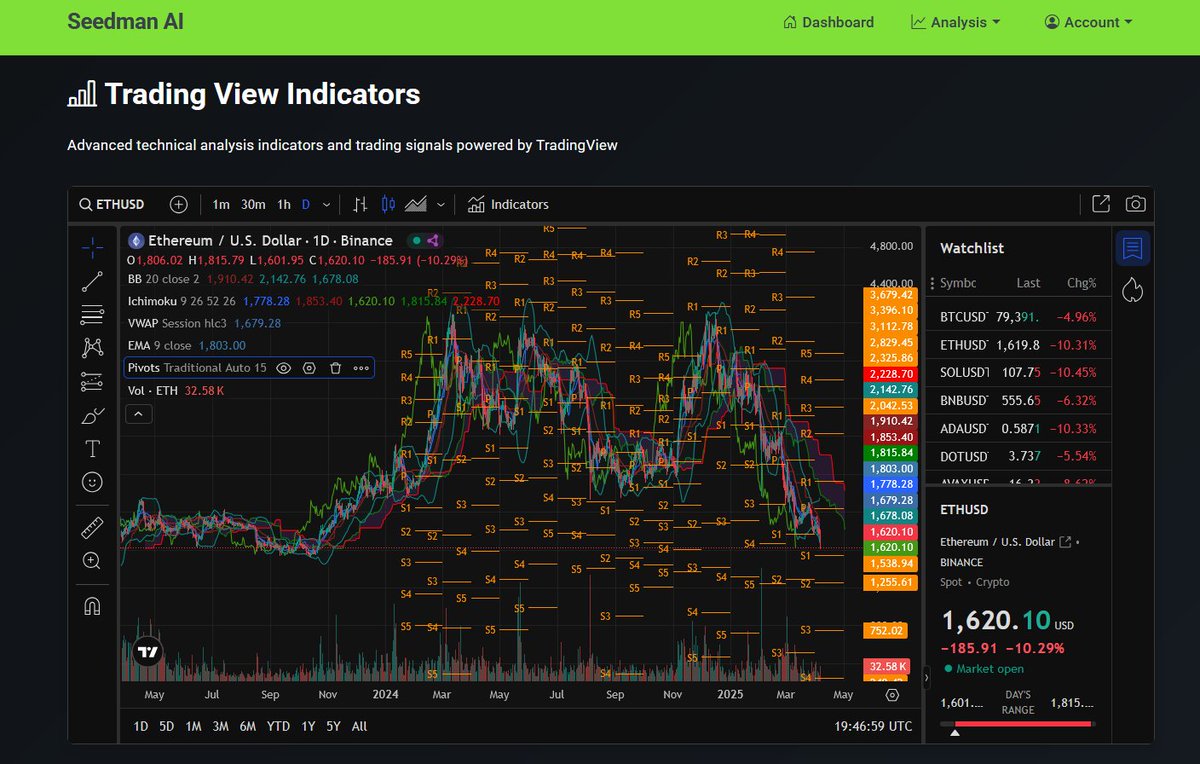Select the crosshair cursor tool
Screen dimensions: 1200x764
coord(92,247)
